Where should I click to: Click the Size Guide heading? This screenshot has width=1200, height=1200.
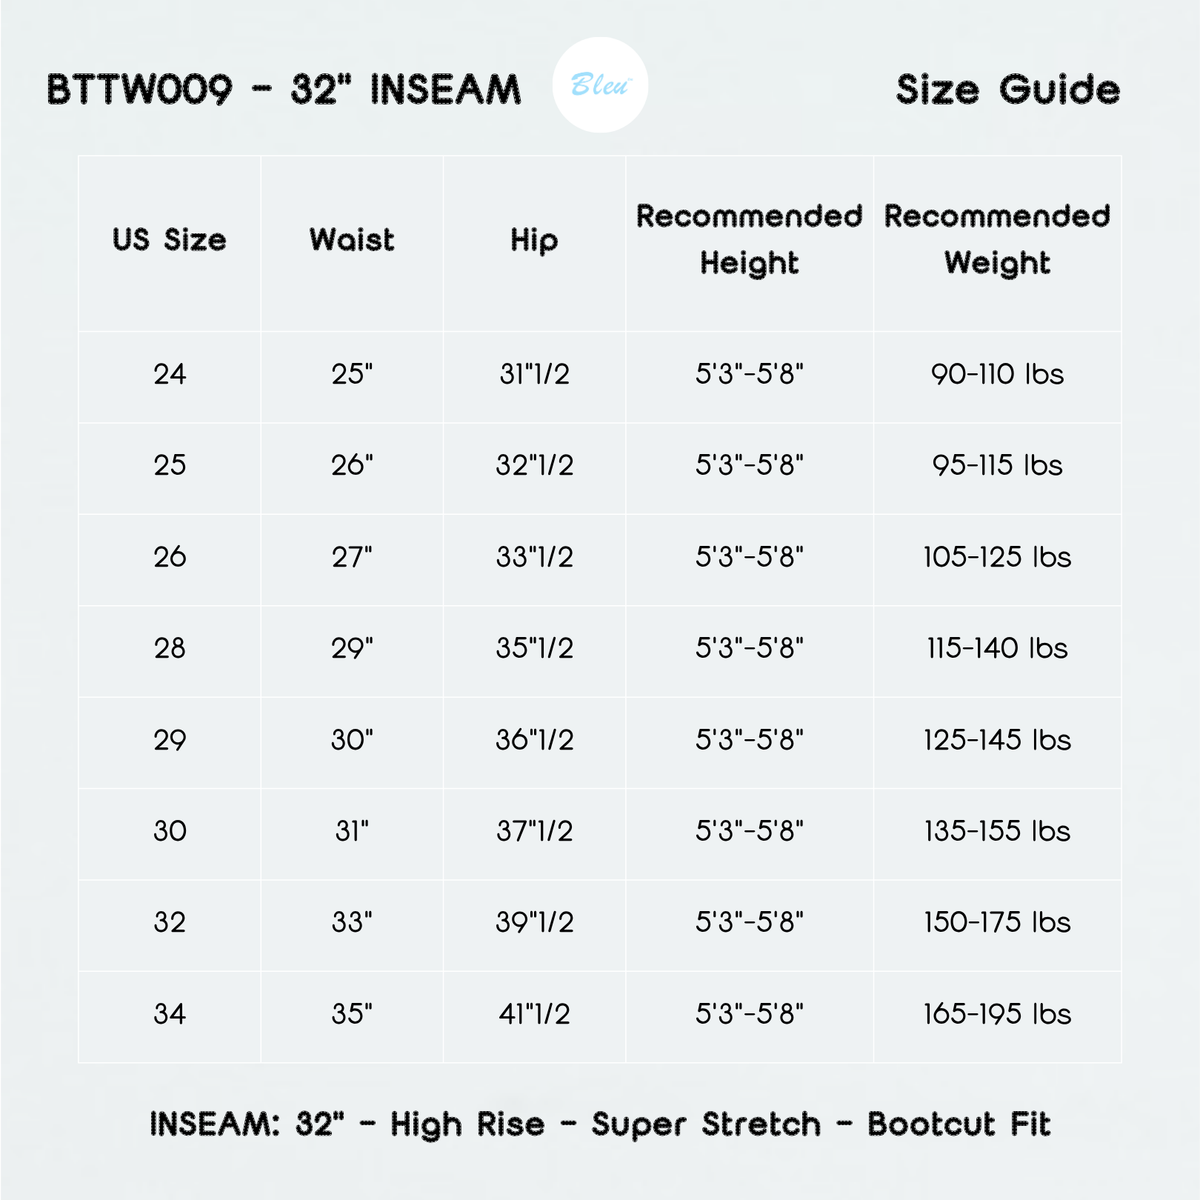1008,90
